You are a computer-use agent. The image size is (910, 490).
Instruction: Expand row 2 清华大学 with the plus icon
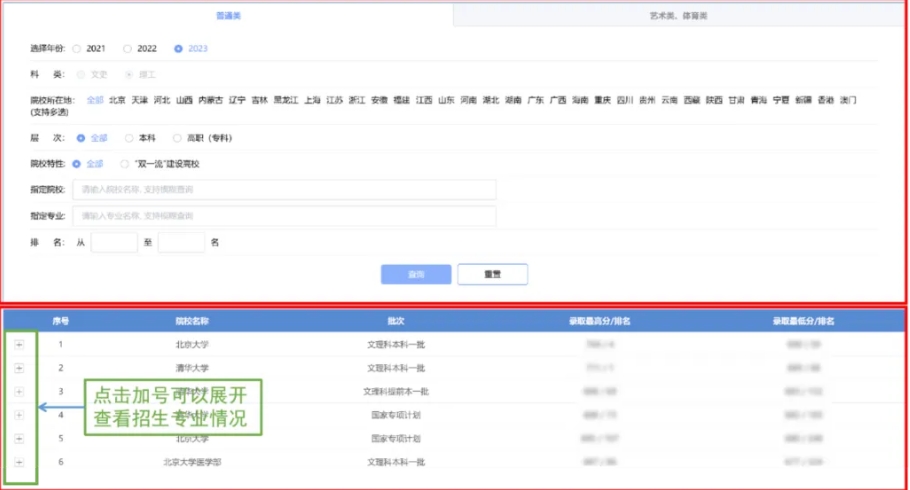19,368
